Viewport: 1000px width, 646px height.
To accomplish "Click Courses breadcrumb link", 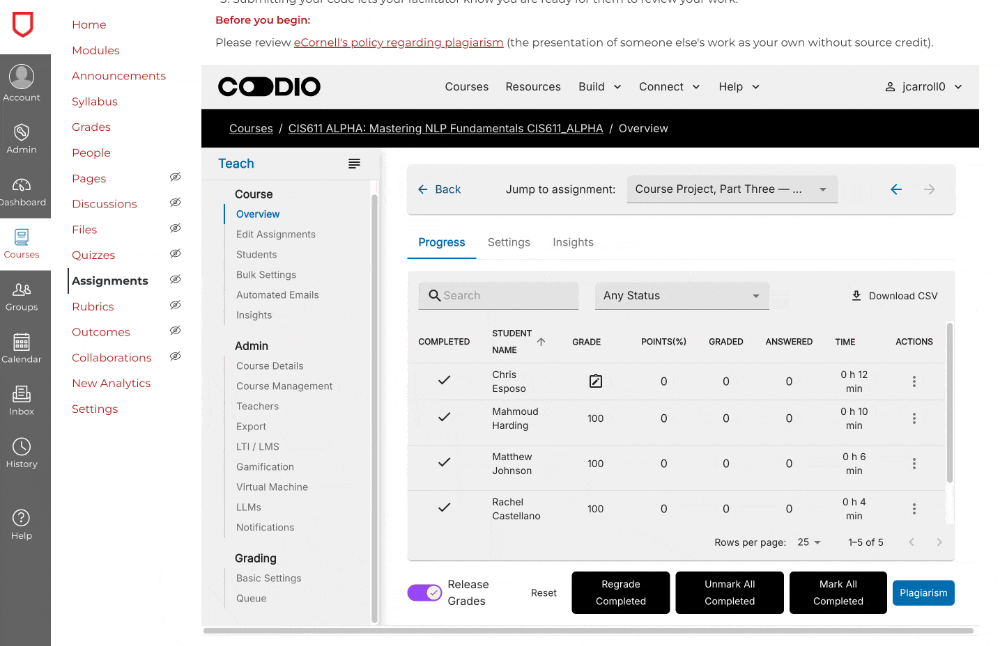I will [251, 128].
